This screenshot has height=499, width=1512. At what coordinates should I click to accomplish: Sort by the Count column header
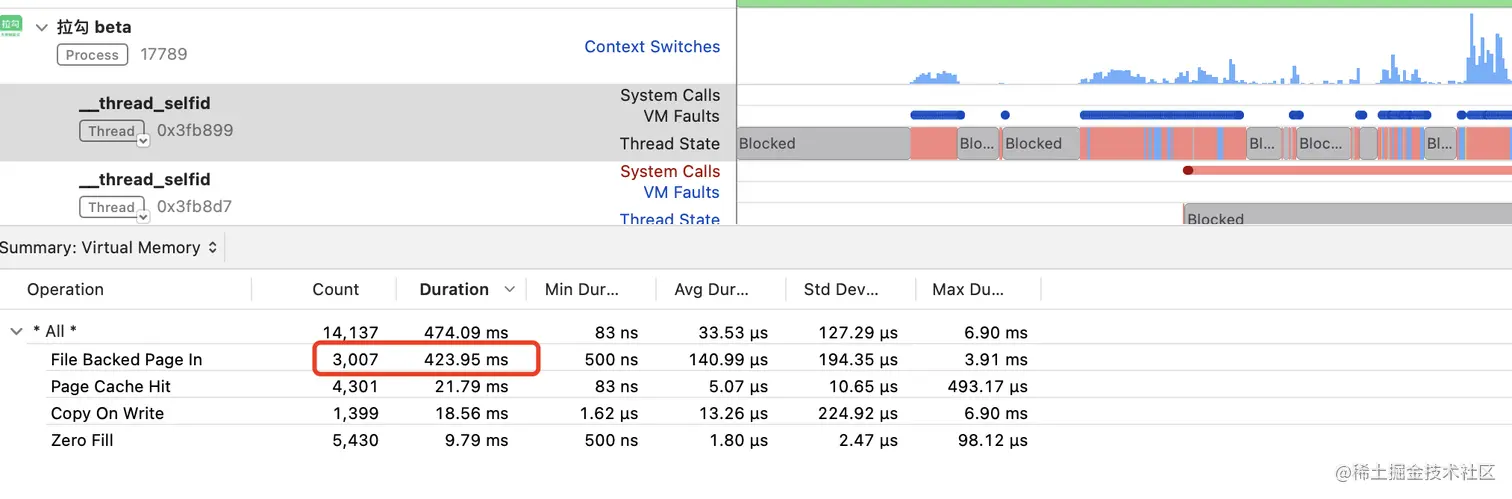point(336,289)
